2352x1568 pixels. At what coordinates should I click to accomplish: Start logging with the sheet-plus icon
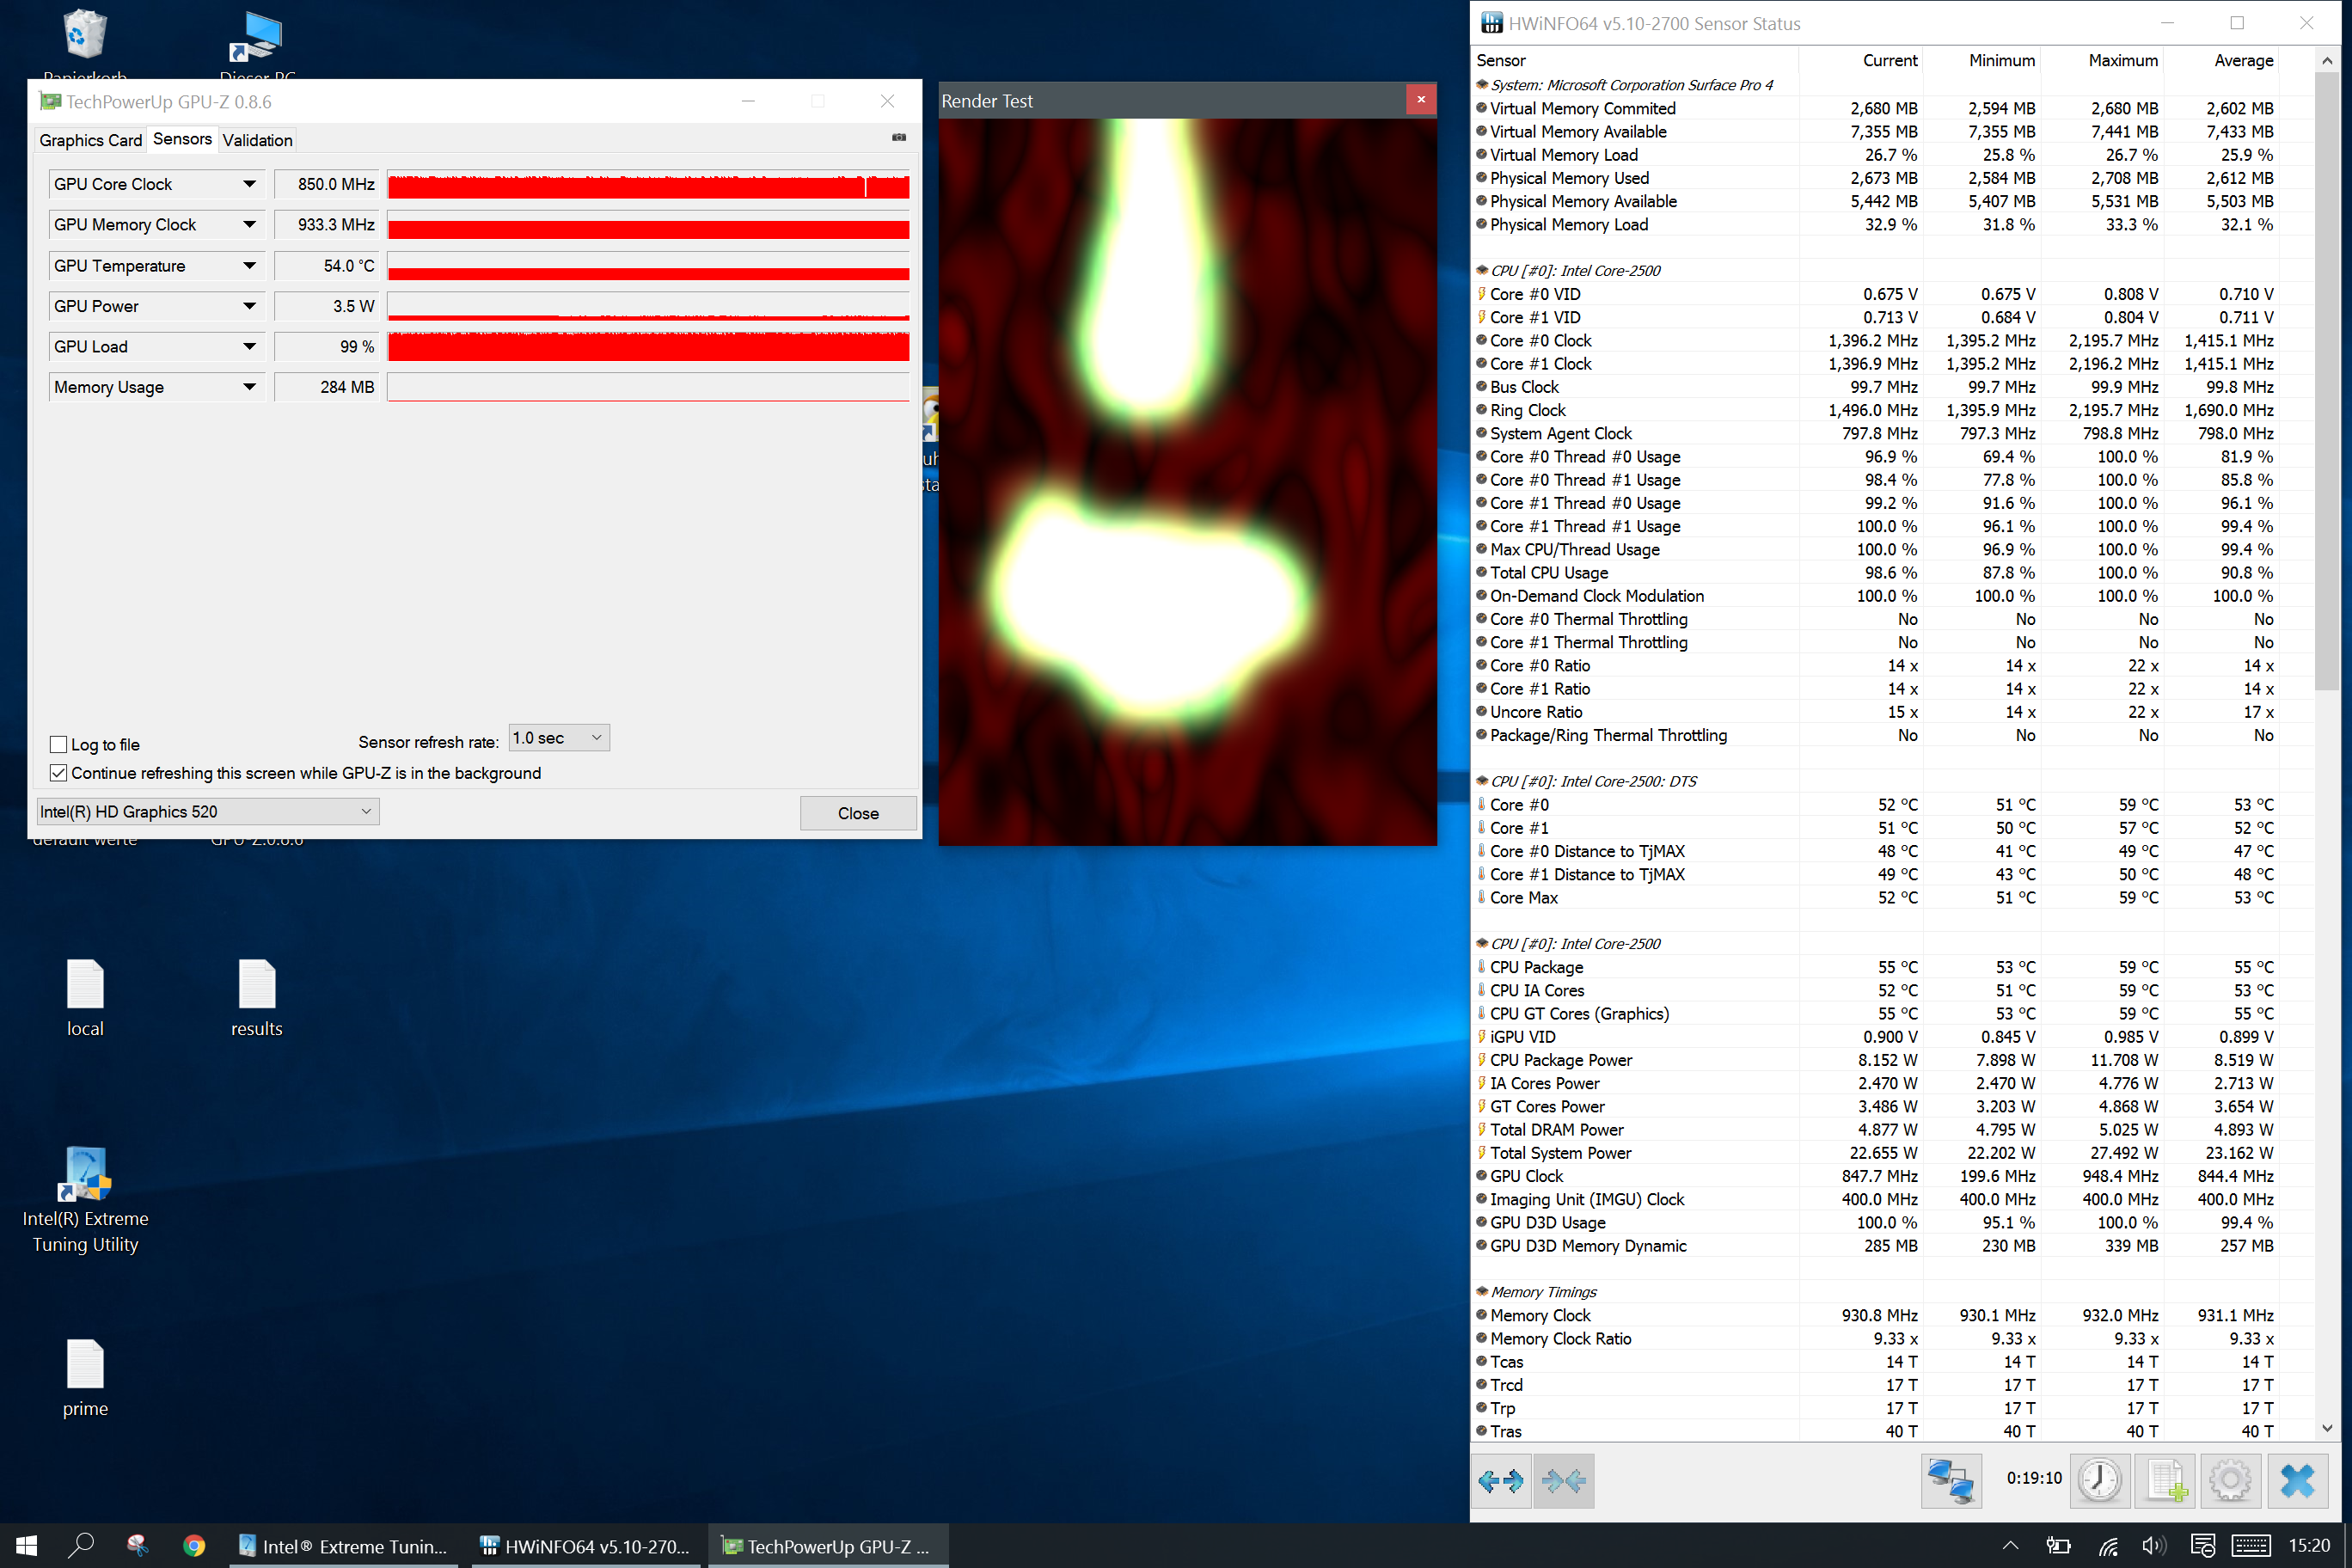2165,1481
